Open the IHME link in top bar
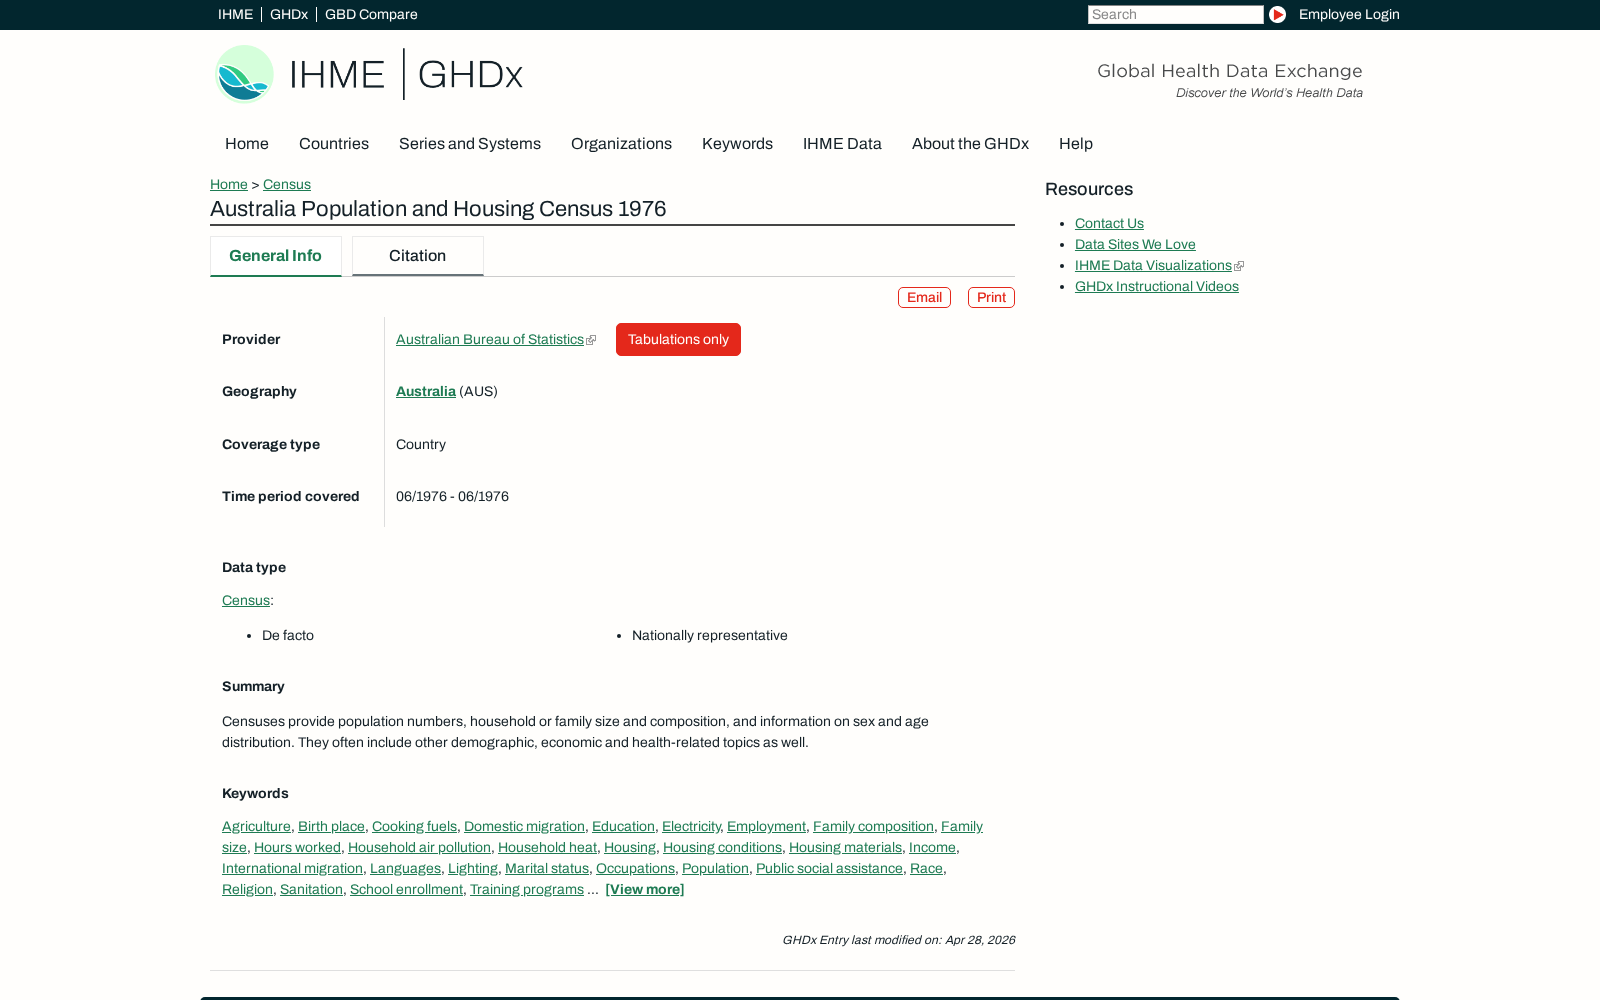Image resolution: width=1600 pixels, height=1000 pixels. [235, 14]
